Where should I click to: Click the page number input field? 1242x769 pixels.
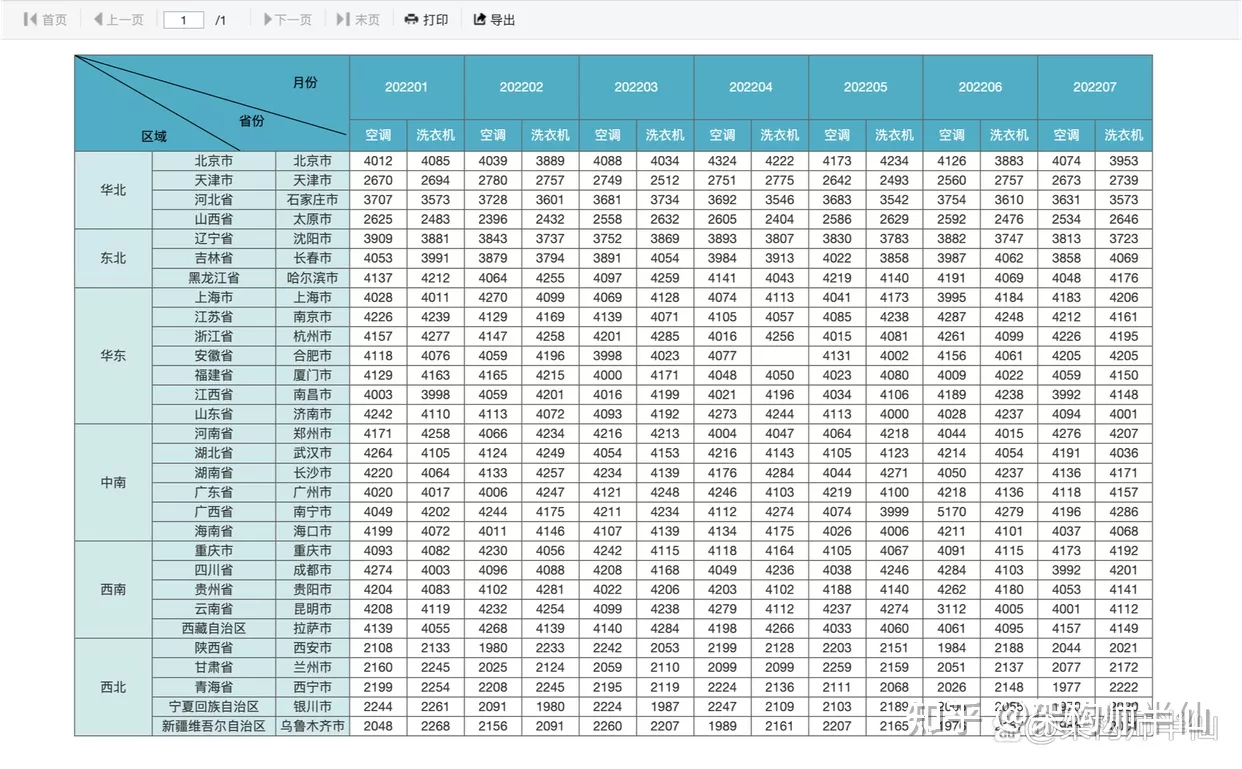[x=184, y=20]
